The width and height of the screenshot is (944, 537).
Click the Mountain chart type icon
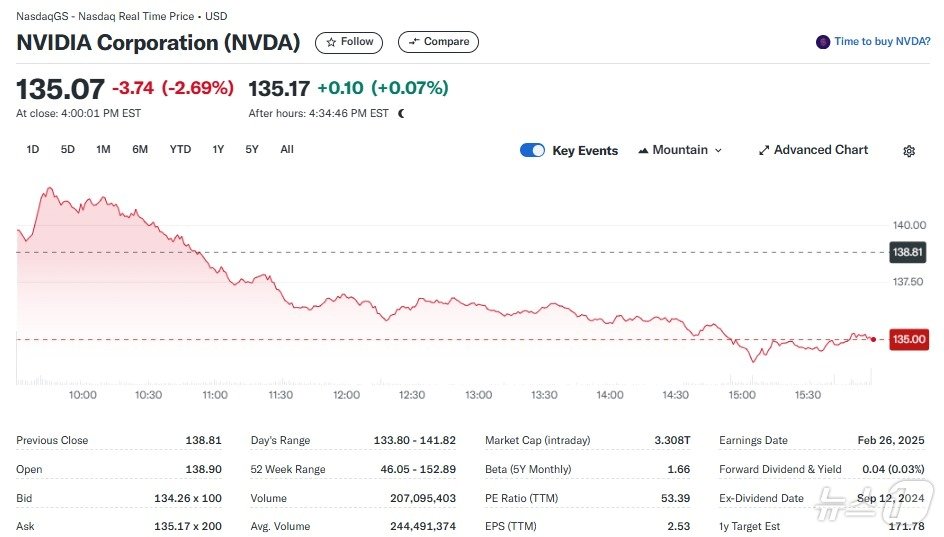(x=643, y=150)
